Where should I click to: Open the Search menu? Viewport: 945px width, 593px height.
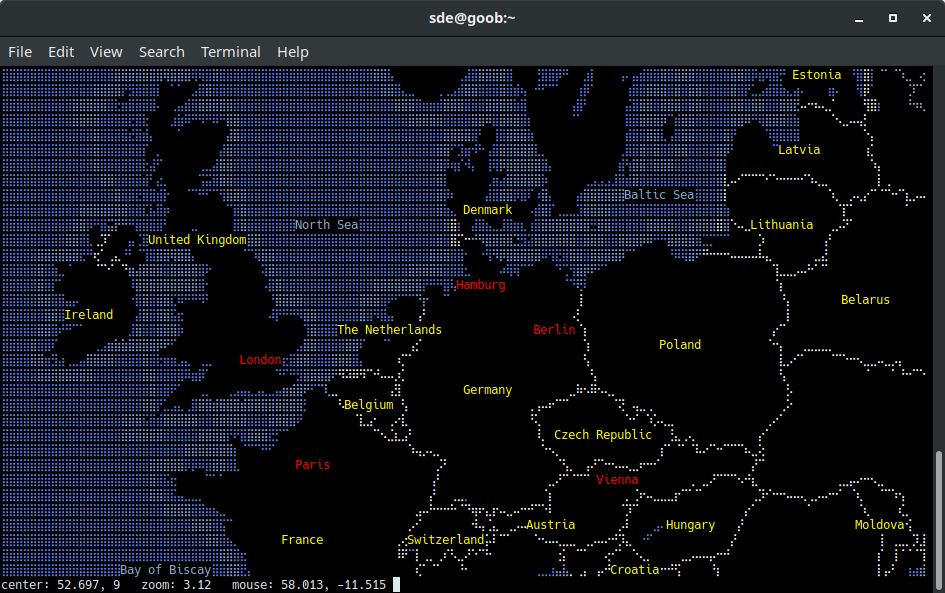coord(161,51)
